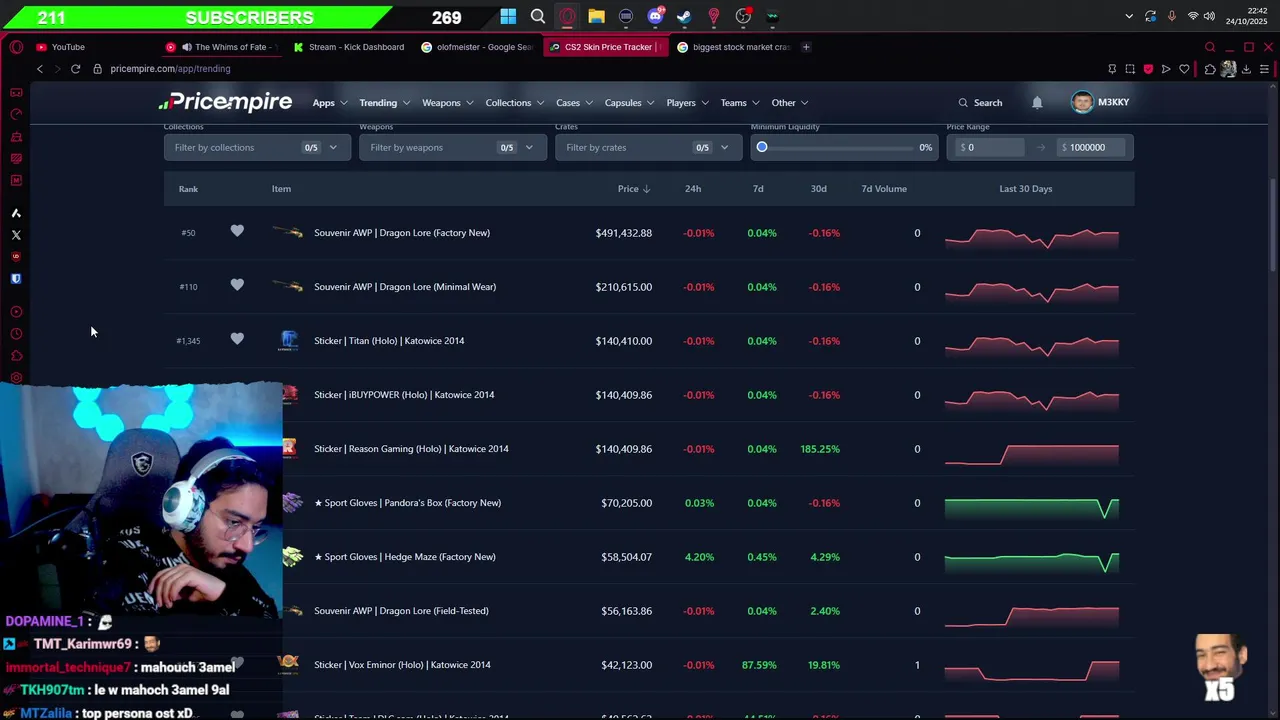Open Filter by collections dropdown

(x=257, y=147)
